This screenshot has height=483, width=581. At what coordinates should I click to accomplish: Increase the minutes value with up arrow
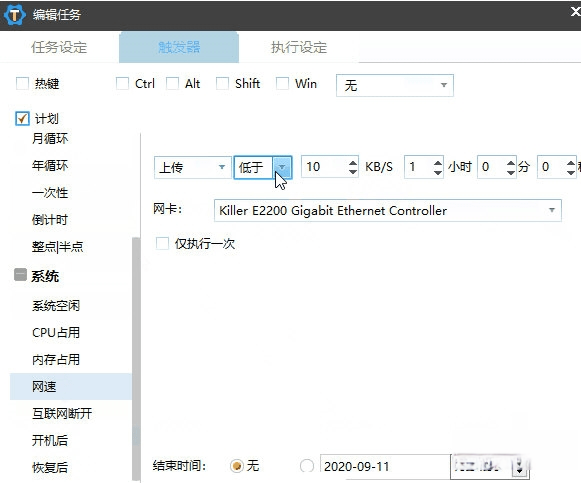(511, 163)
